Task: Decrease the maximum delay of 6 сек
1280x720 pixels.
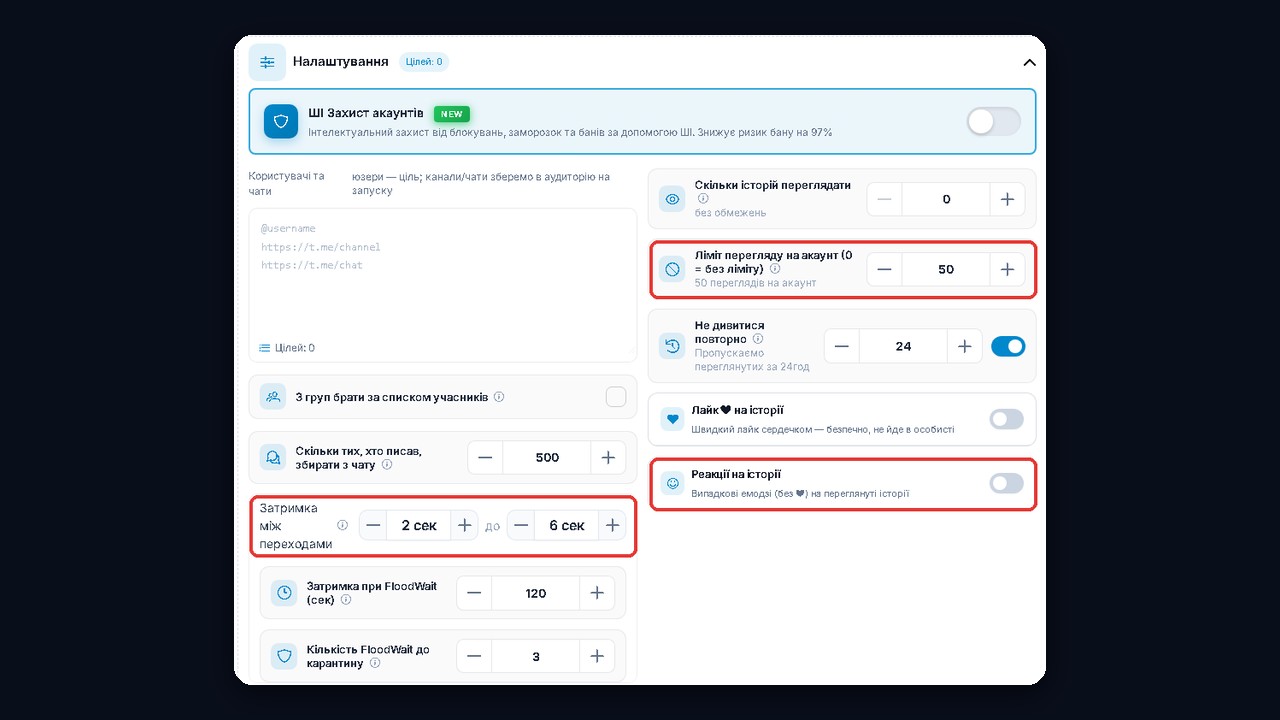Action: coord(521,525)
